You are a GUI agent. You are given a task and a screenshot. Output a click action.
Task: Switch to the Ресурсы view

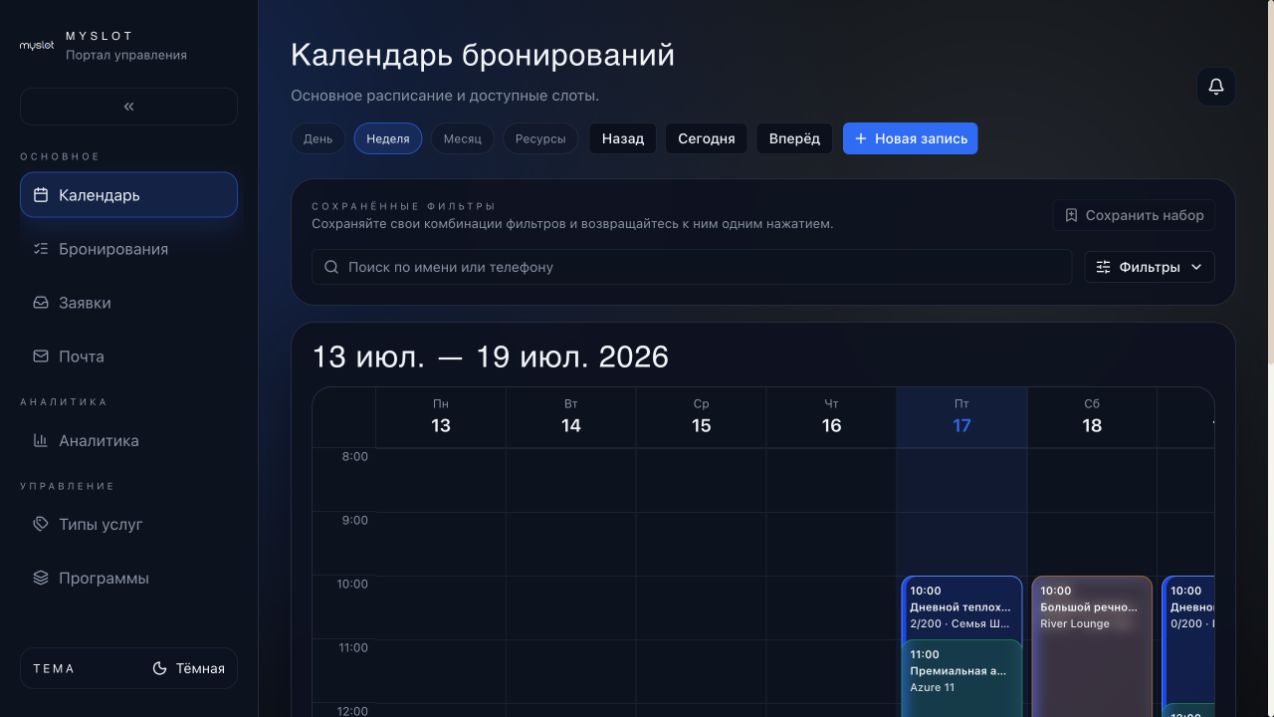[x=540, y=139]
